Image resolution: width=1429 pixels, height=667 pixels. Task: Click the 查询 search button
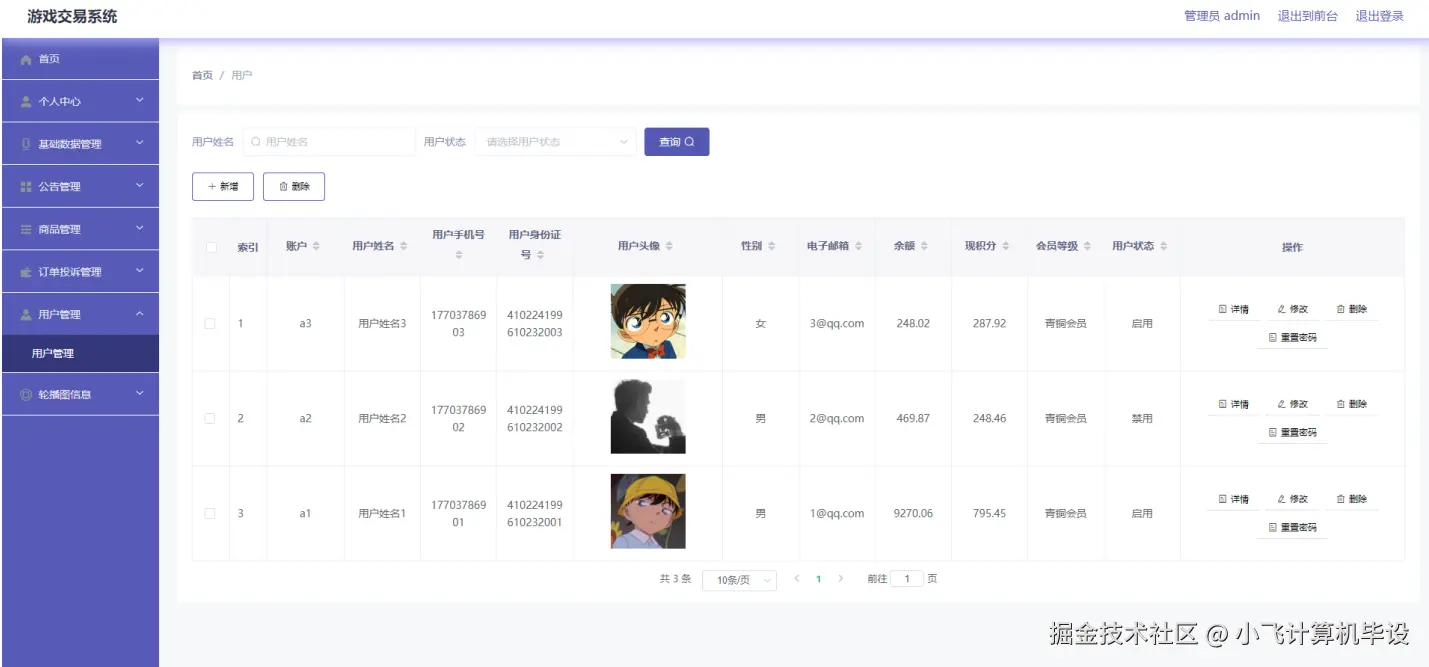[x=676, y=141]
